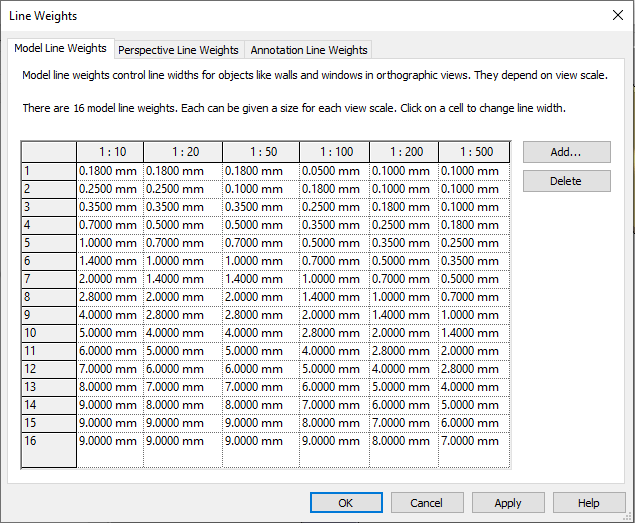Switch to Perspective Line Weights tab
The width and height of the screenshot is (635, 523).
point(178,50)
